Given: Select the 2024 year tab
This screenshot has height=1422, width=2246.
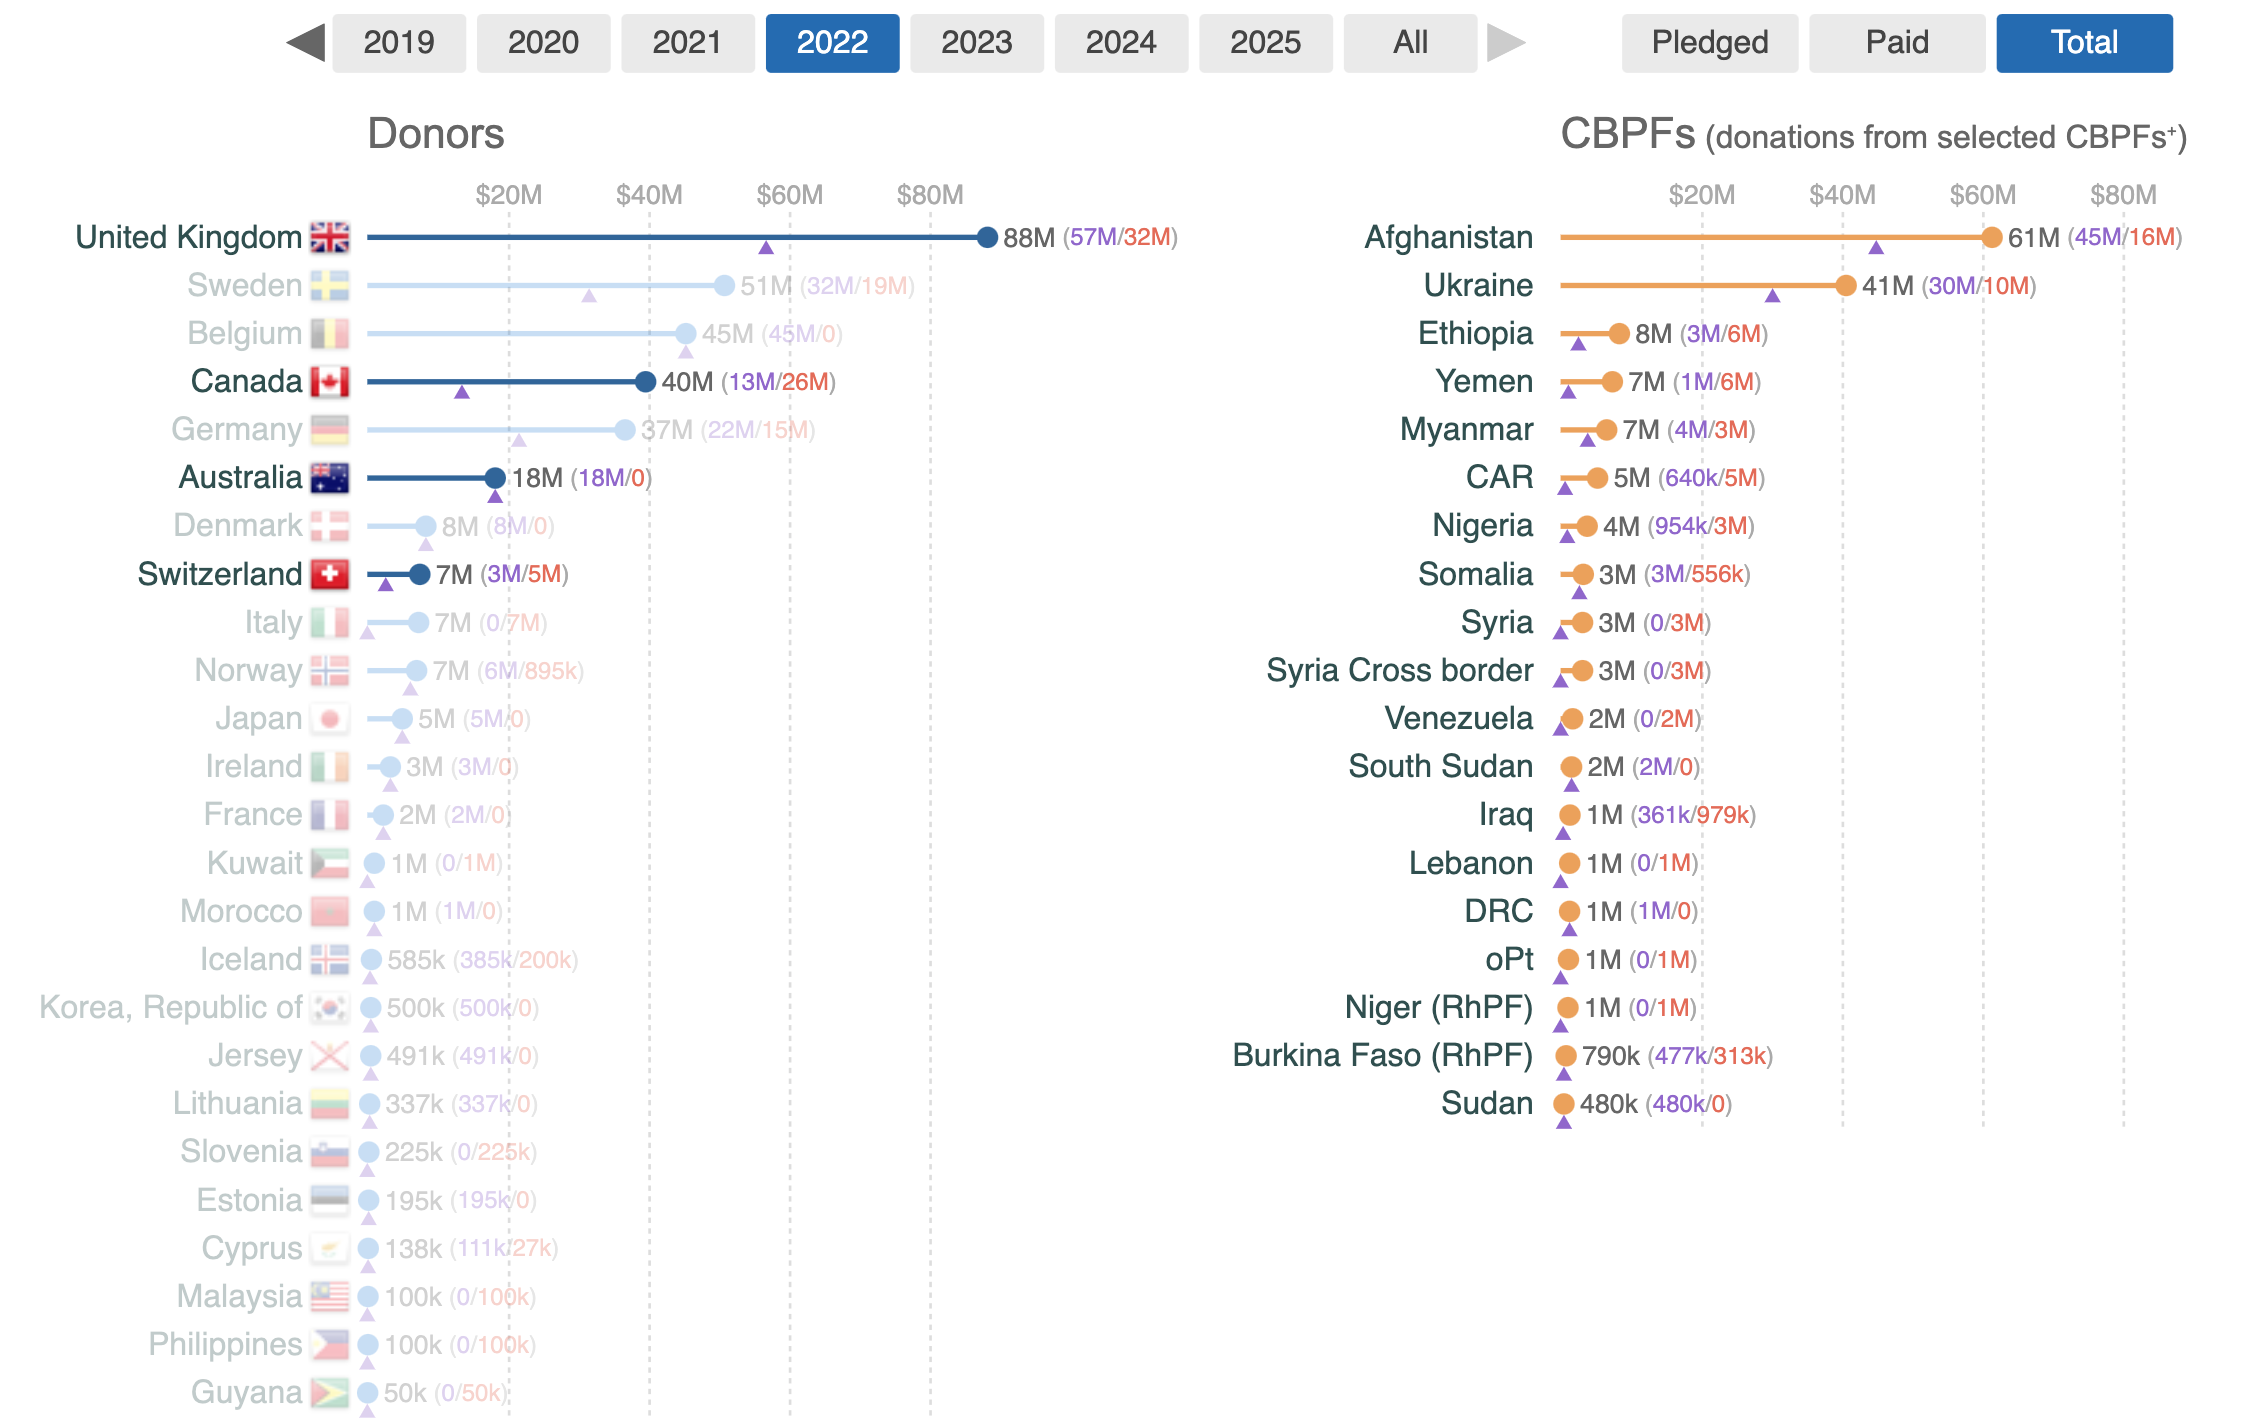Looking at the screenshot, I should 1121,43.
